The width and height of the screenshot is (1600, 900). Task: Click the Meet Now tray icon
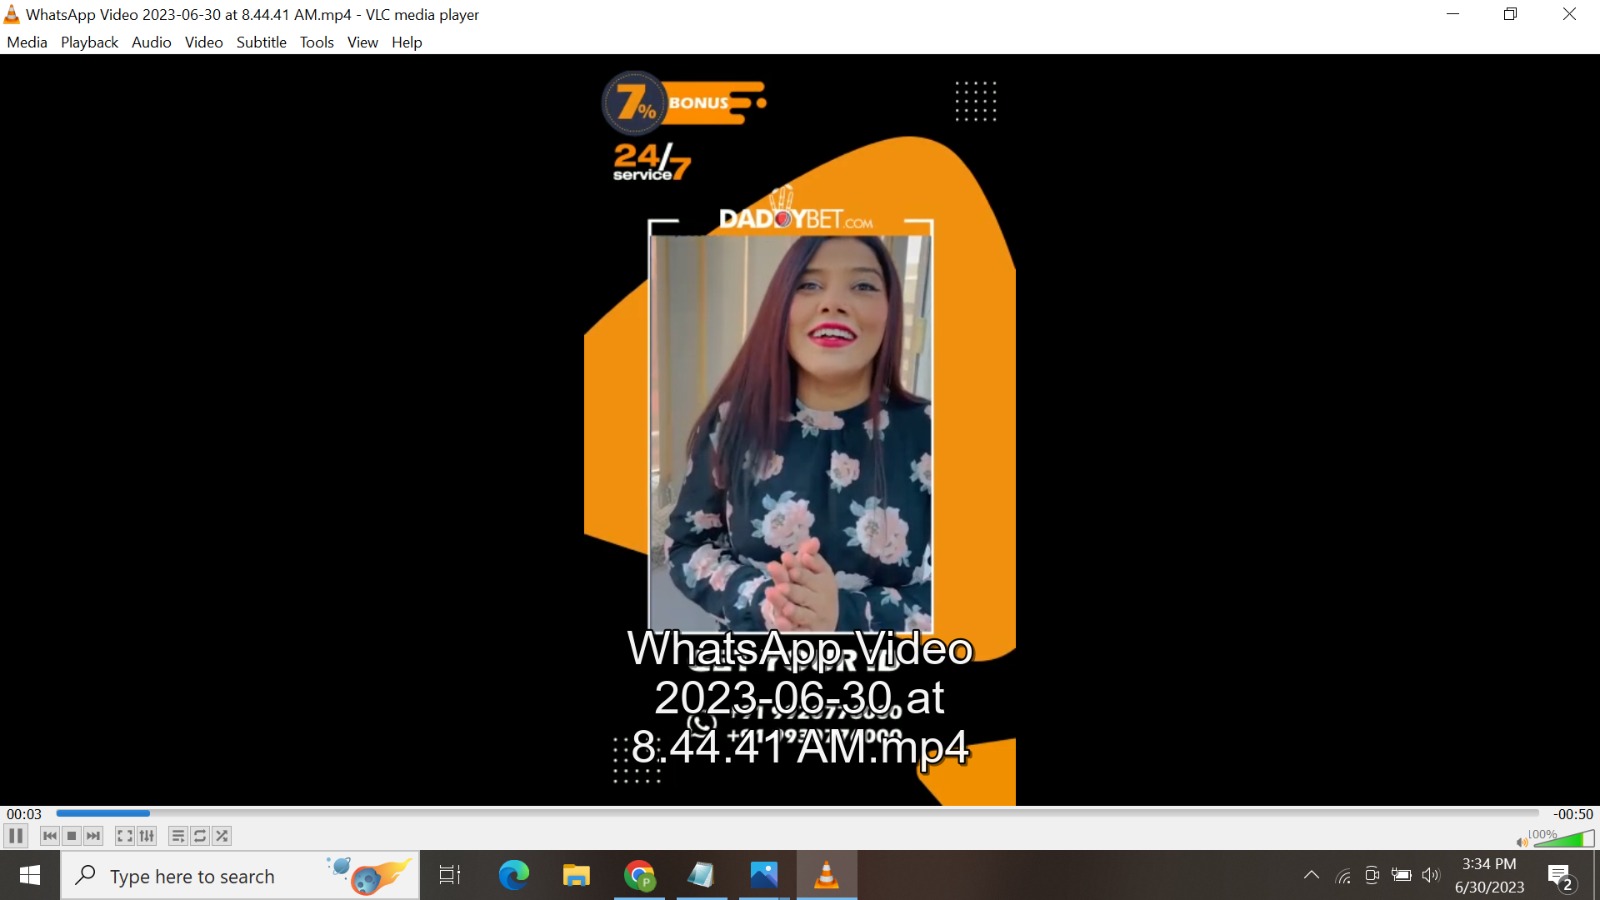1372,876
